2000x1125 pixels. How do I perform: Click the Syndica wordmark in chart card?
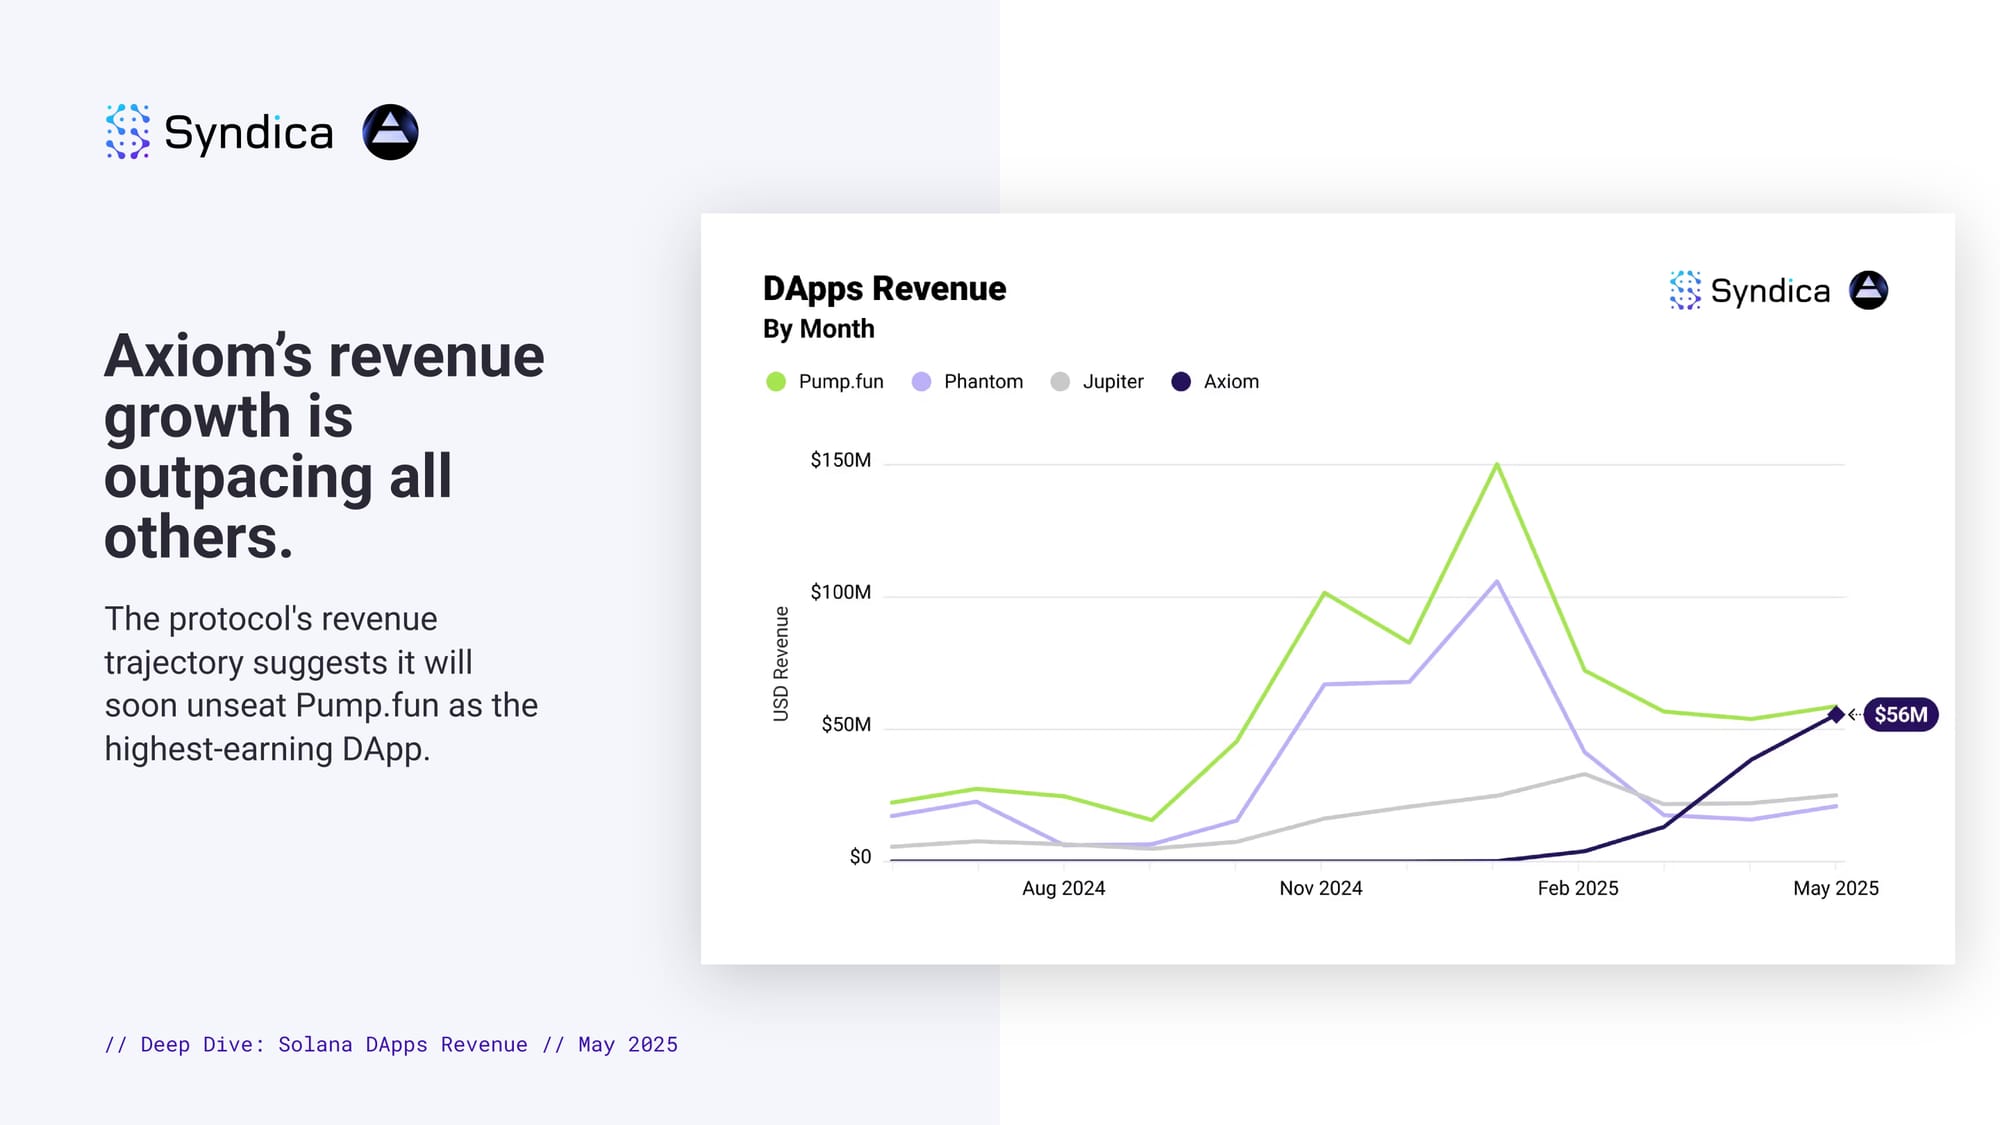[1770, 291]
